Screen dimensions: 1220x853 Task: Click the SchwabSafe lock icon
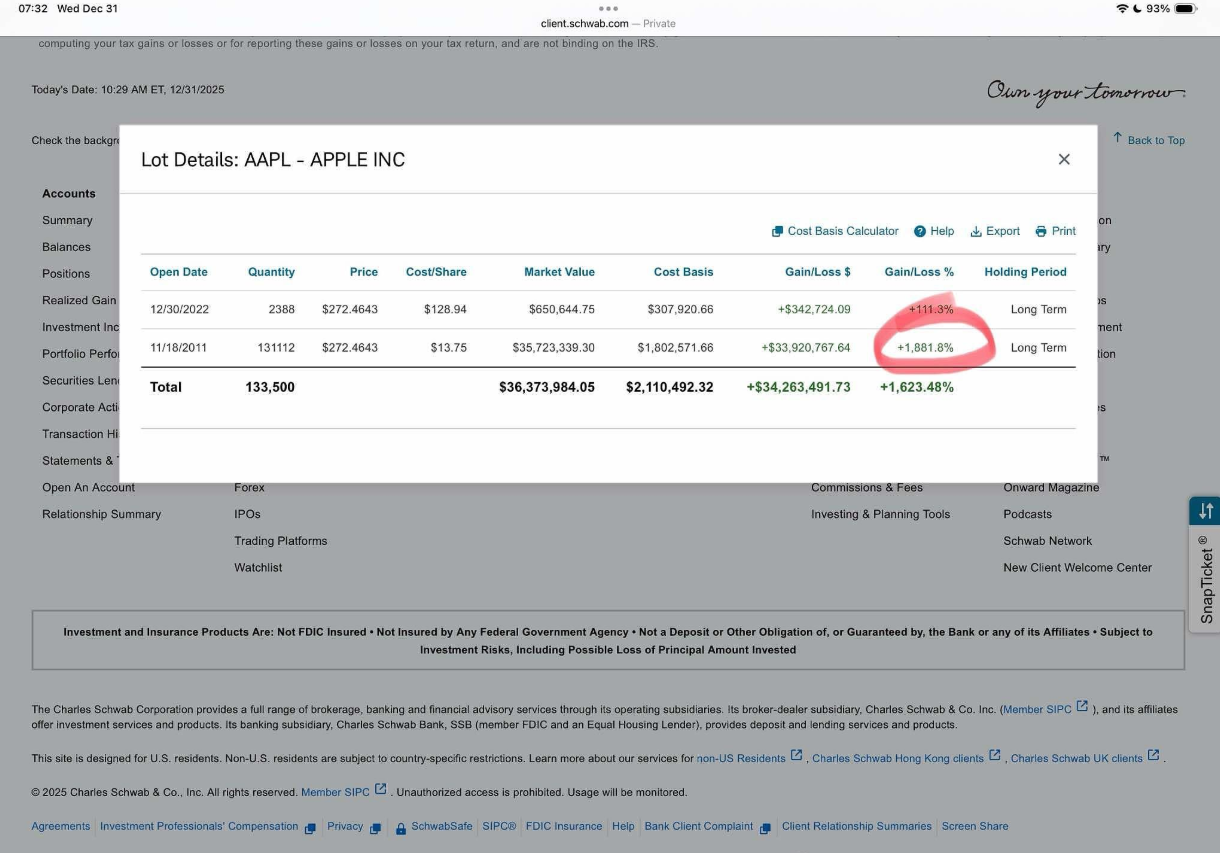pos(400,828)
